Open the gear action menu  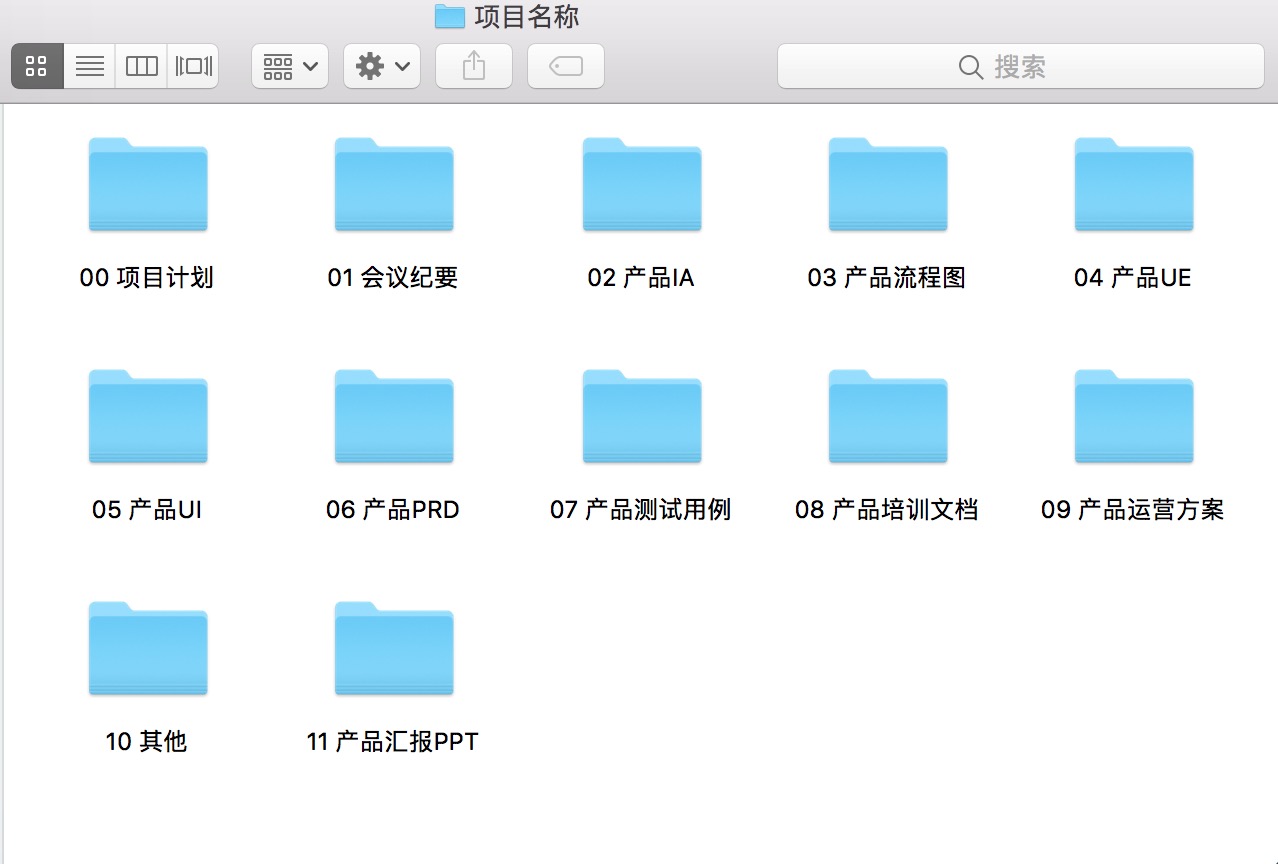coord(382,67)
